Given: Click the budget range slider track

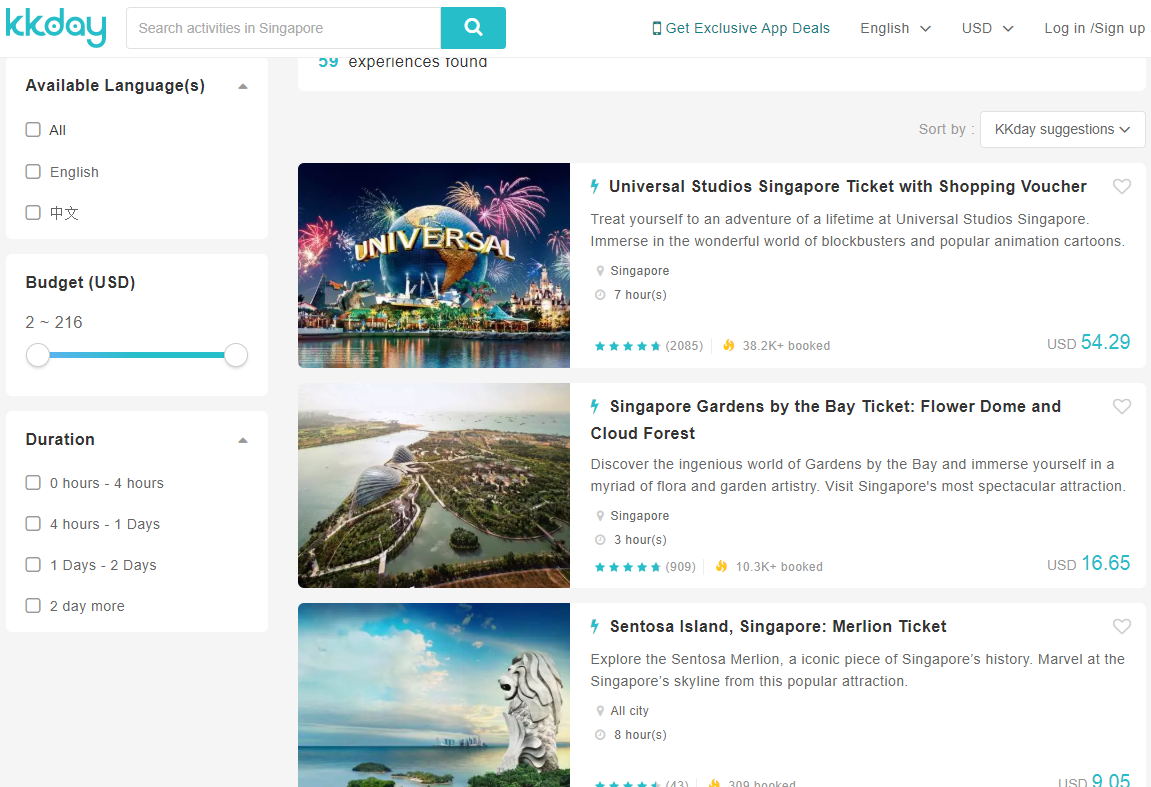Looking at the screenshot, I should (137, 355).
